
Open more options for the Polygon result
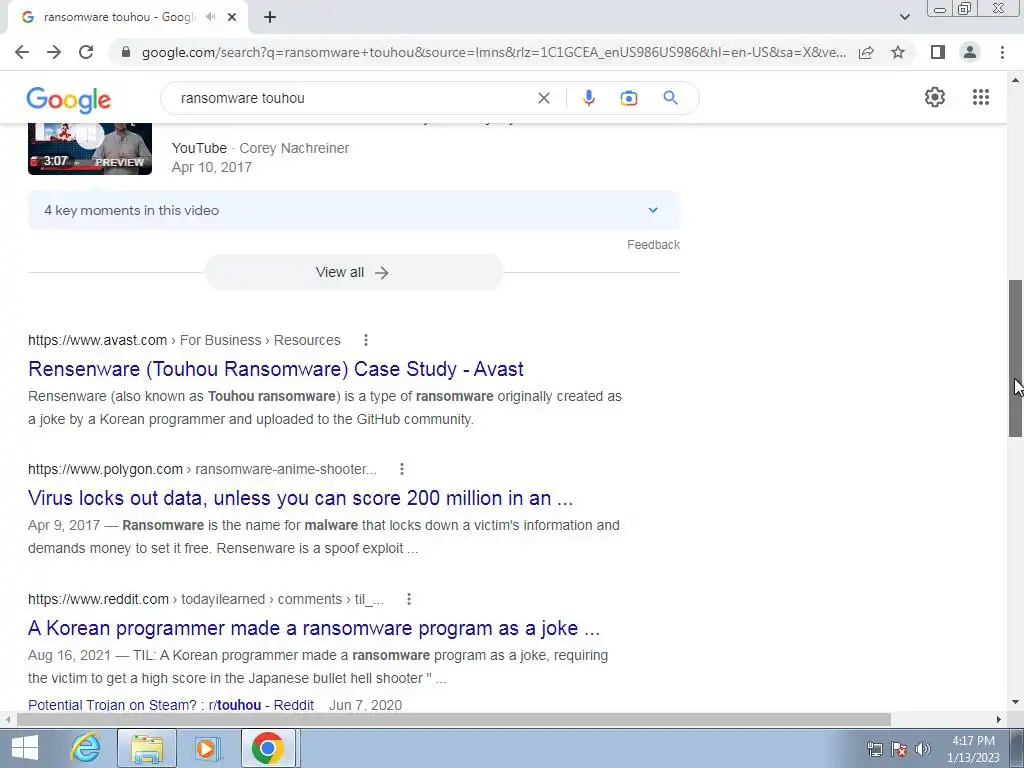[x=402, y=469]
